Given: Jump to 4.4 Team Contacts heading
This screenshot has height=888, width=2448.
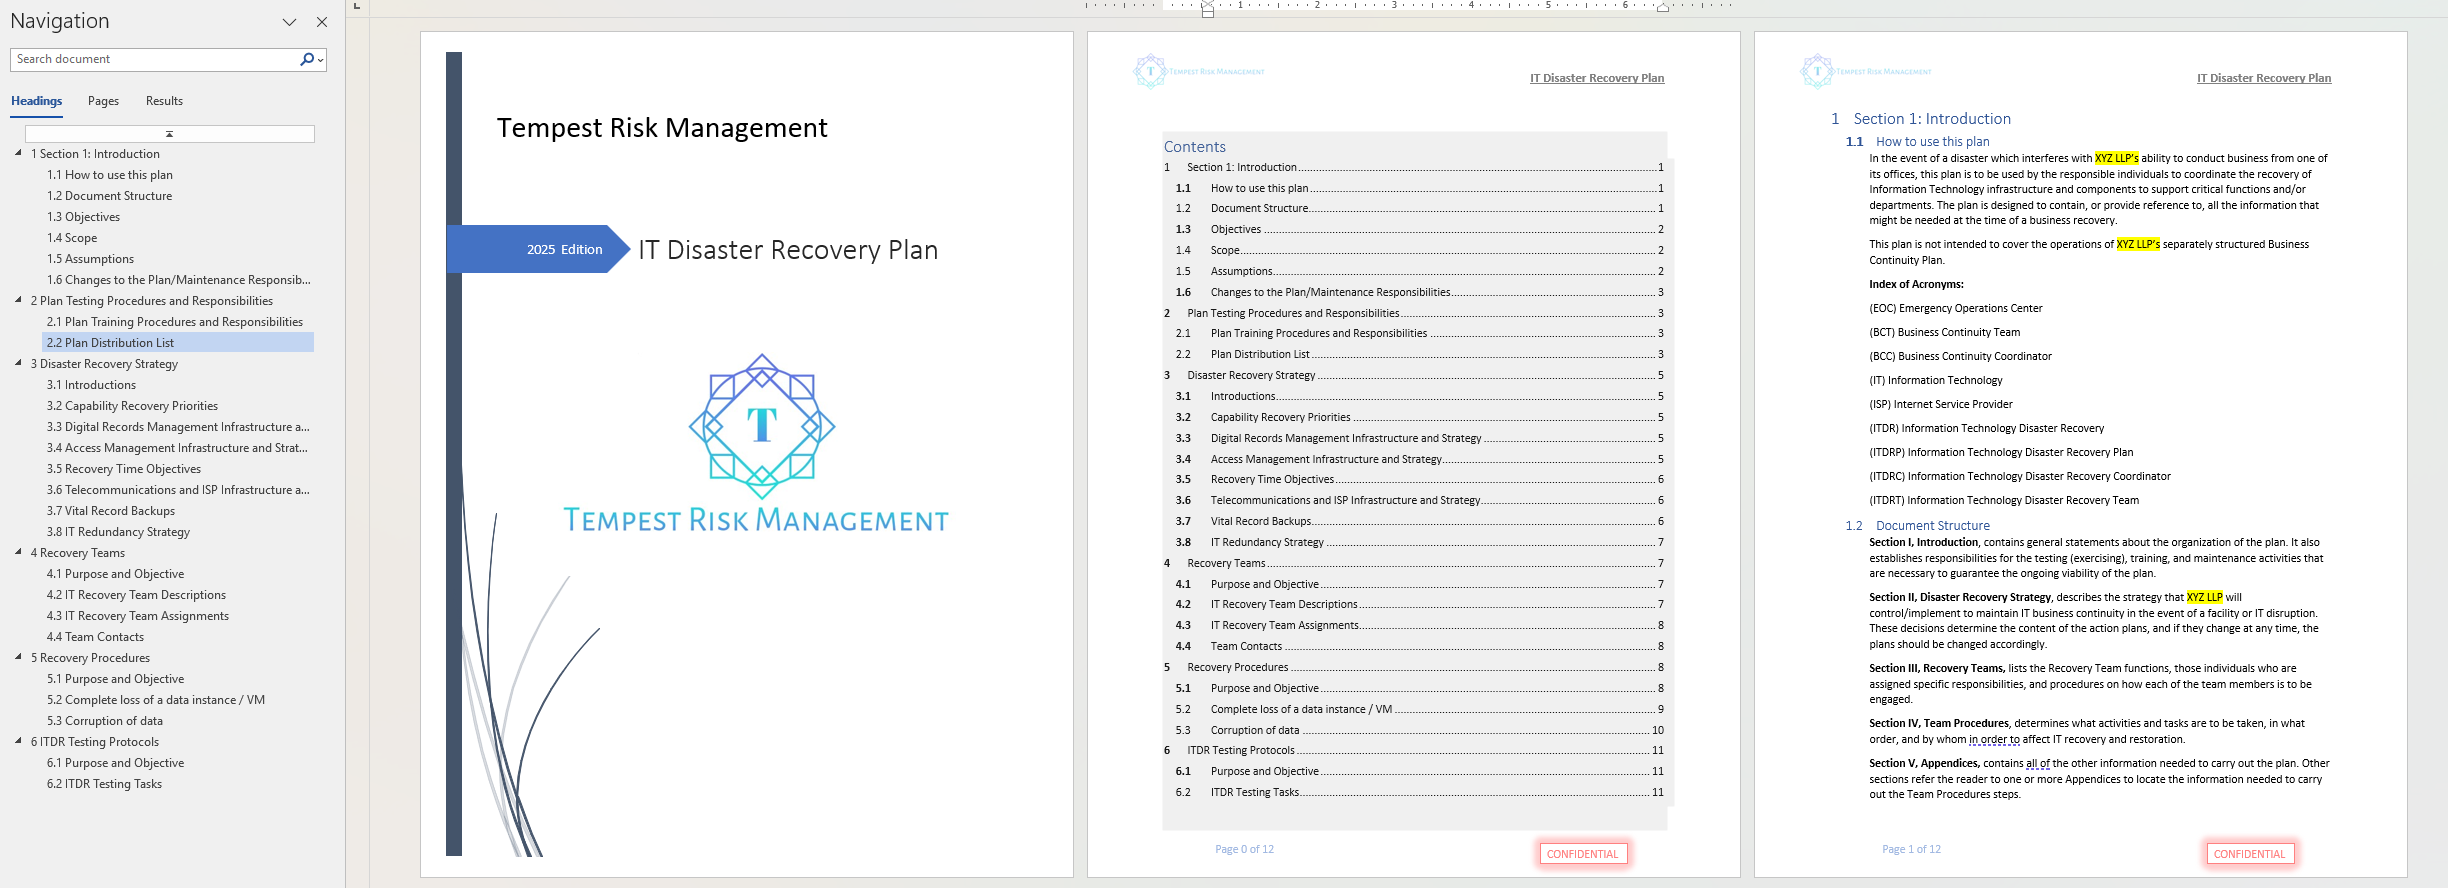Looking at the screenshot, I should click(x=95, y=637).
